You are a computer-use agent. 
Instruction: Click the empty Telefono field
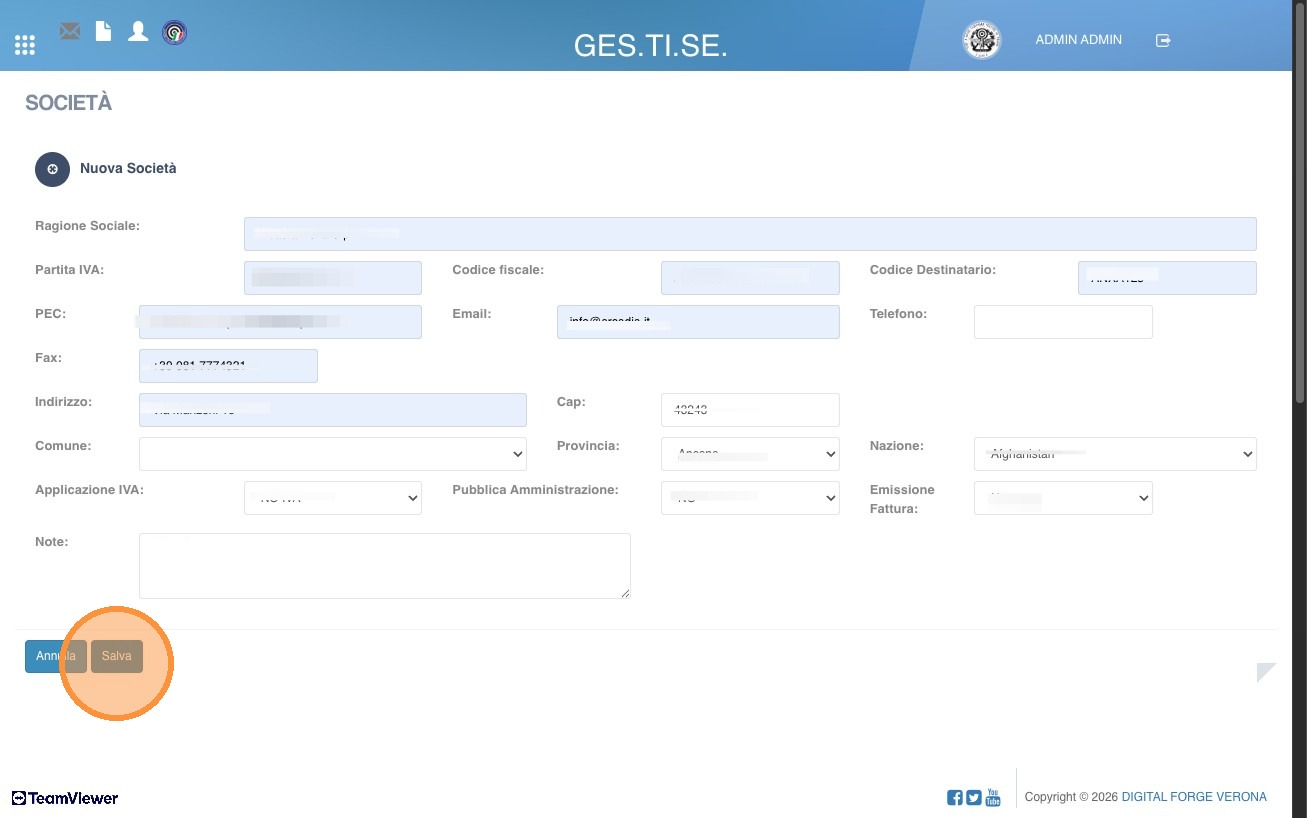click(1063, 322)
